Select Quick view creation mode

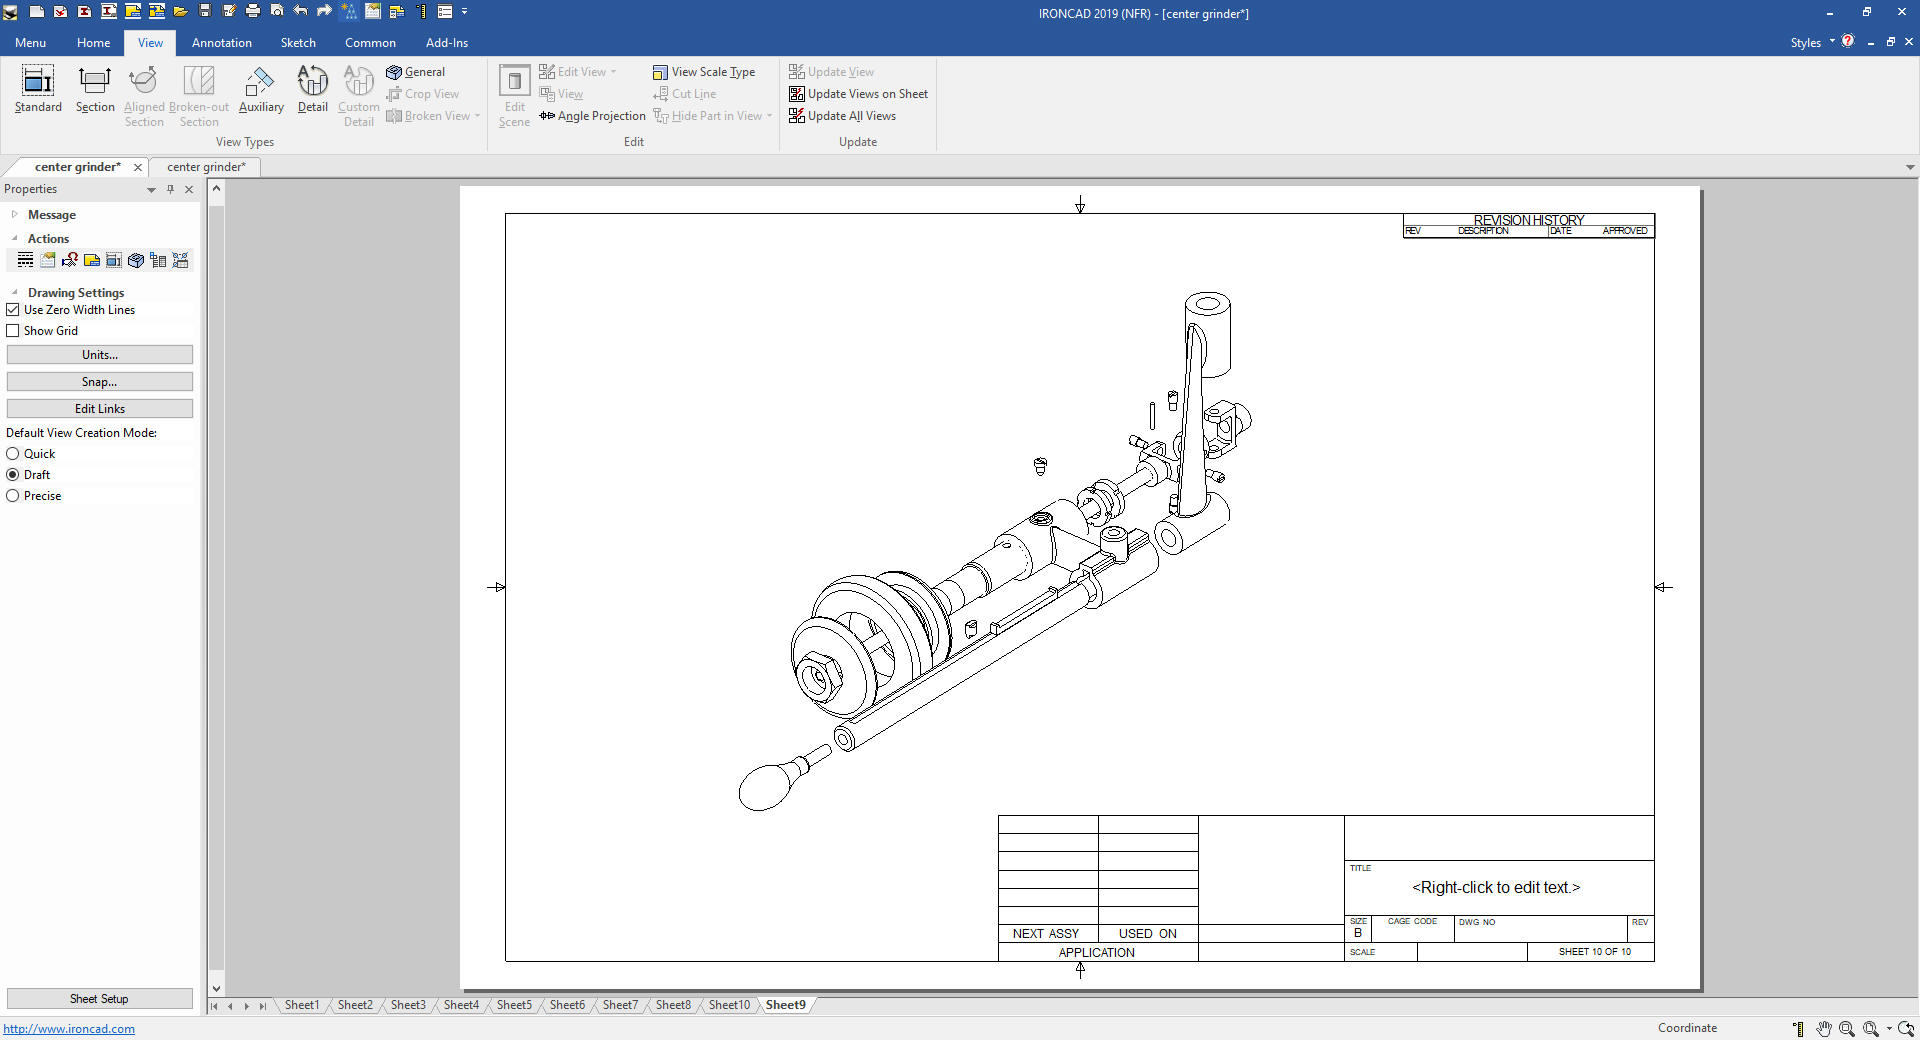pos(13,454)
